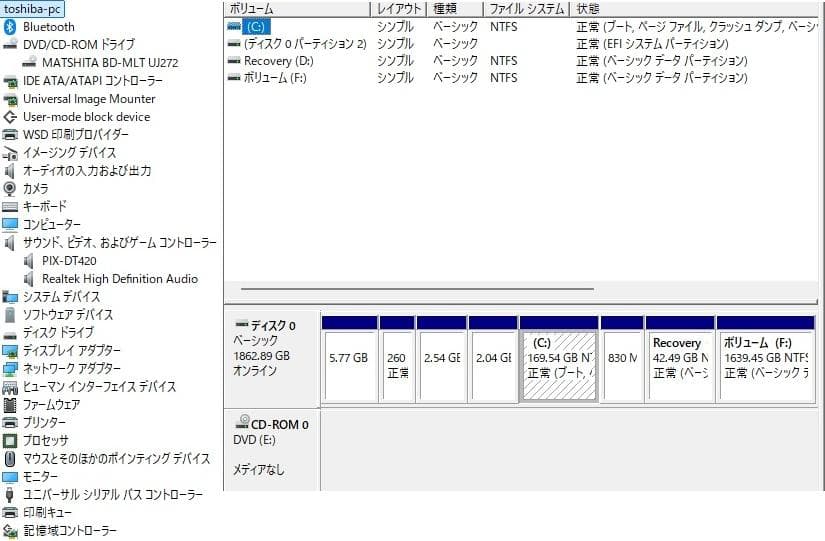Screen dimensions: 825x541
Task: Click the モニター display icon
Action: pos(9,477)
